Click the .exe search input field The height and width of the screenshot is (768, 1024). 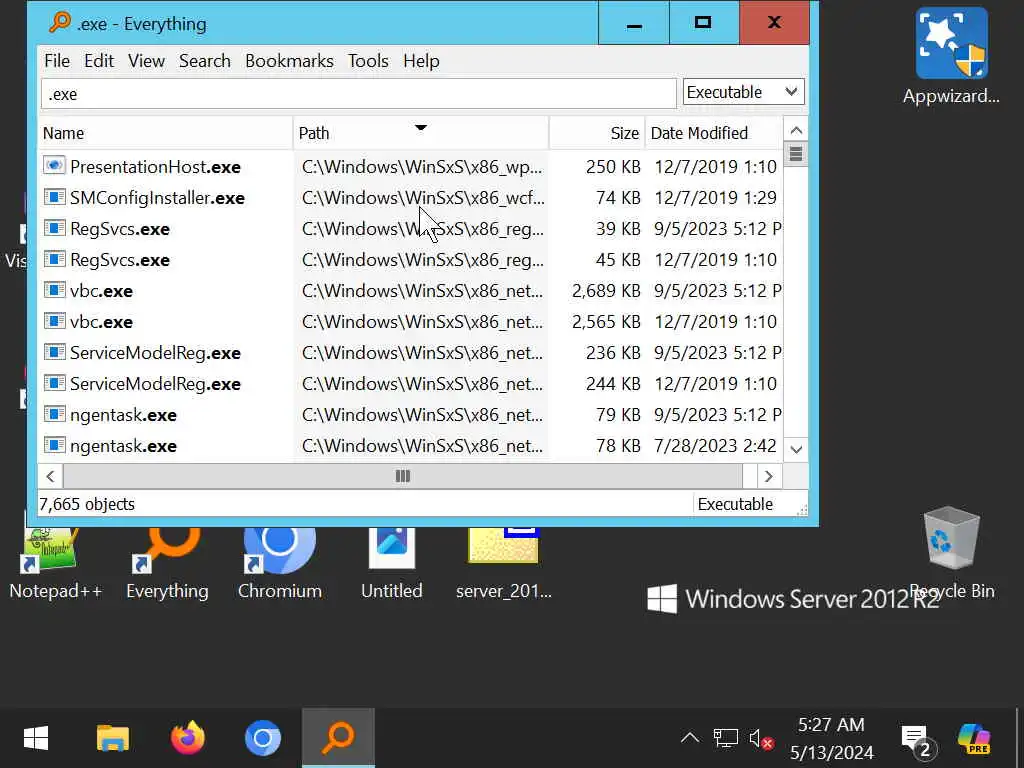[x=359, y=94]
